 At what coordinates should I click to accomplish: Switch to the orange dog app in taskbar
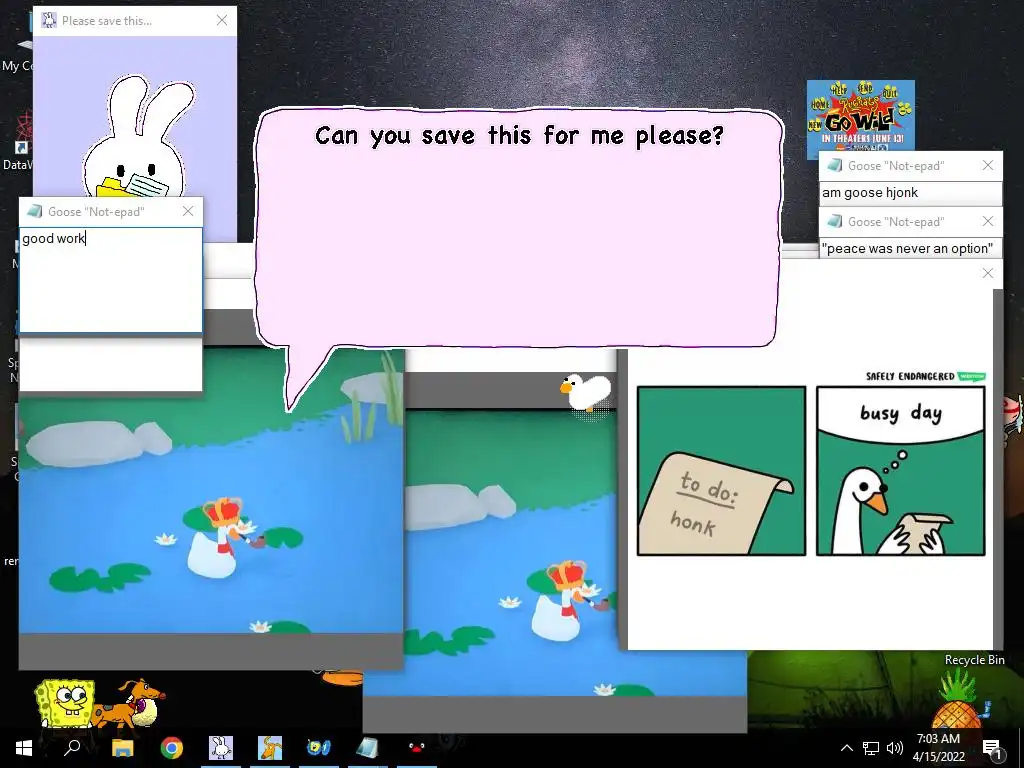tap(270, 748)
